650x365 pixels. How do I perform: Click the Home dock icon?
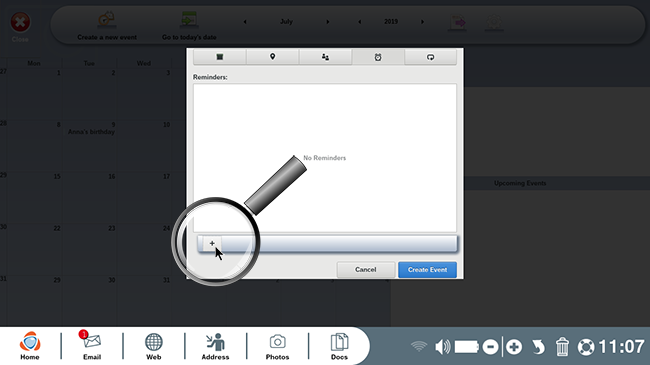30,346
